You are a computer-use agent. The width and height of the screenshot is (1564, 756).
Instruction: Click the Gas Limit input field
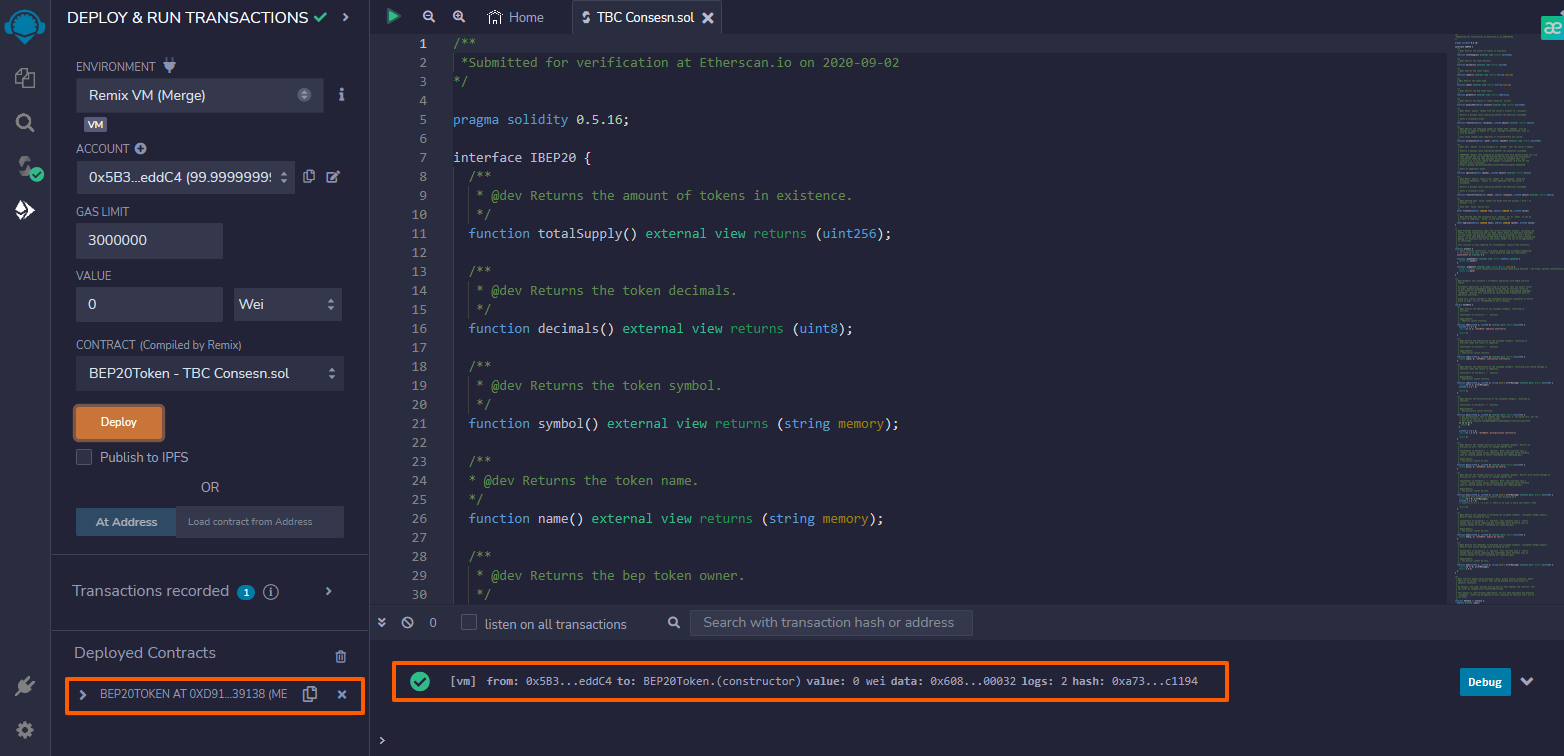click(149, 241)
